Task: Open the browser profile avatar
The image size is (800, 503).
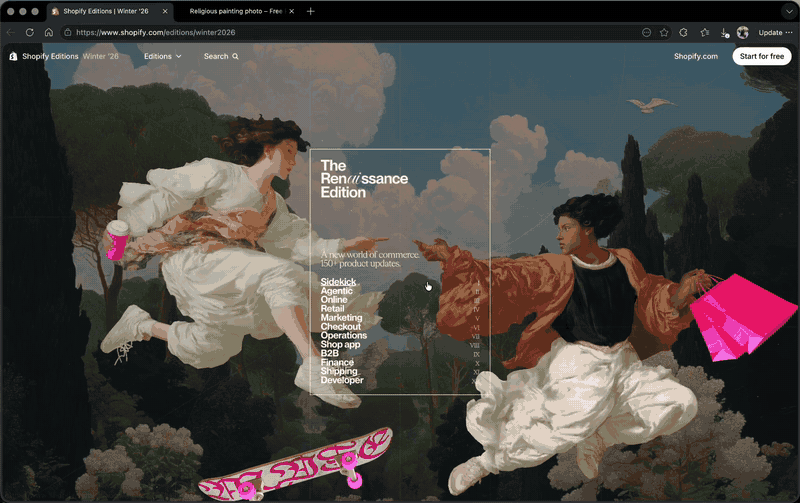Action: click(x=743, y=32)
